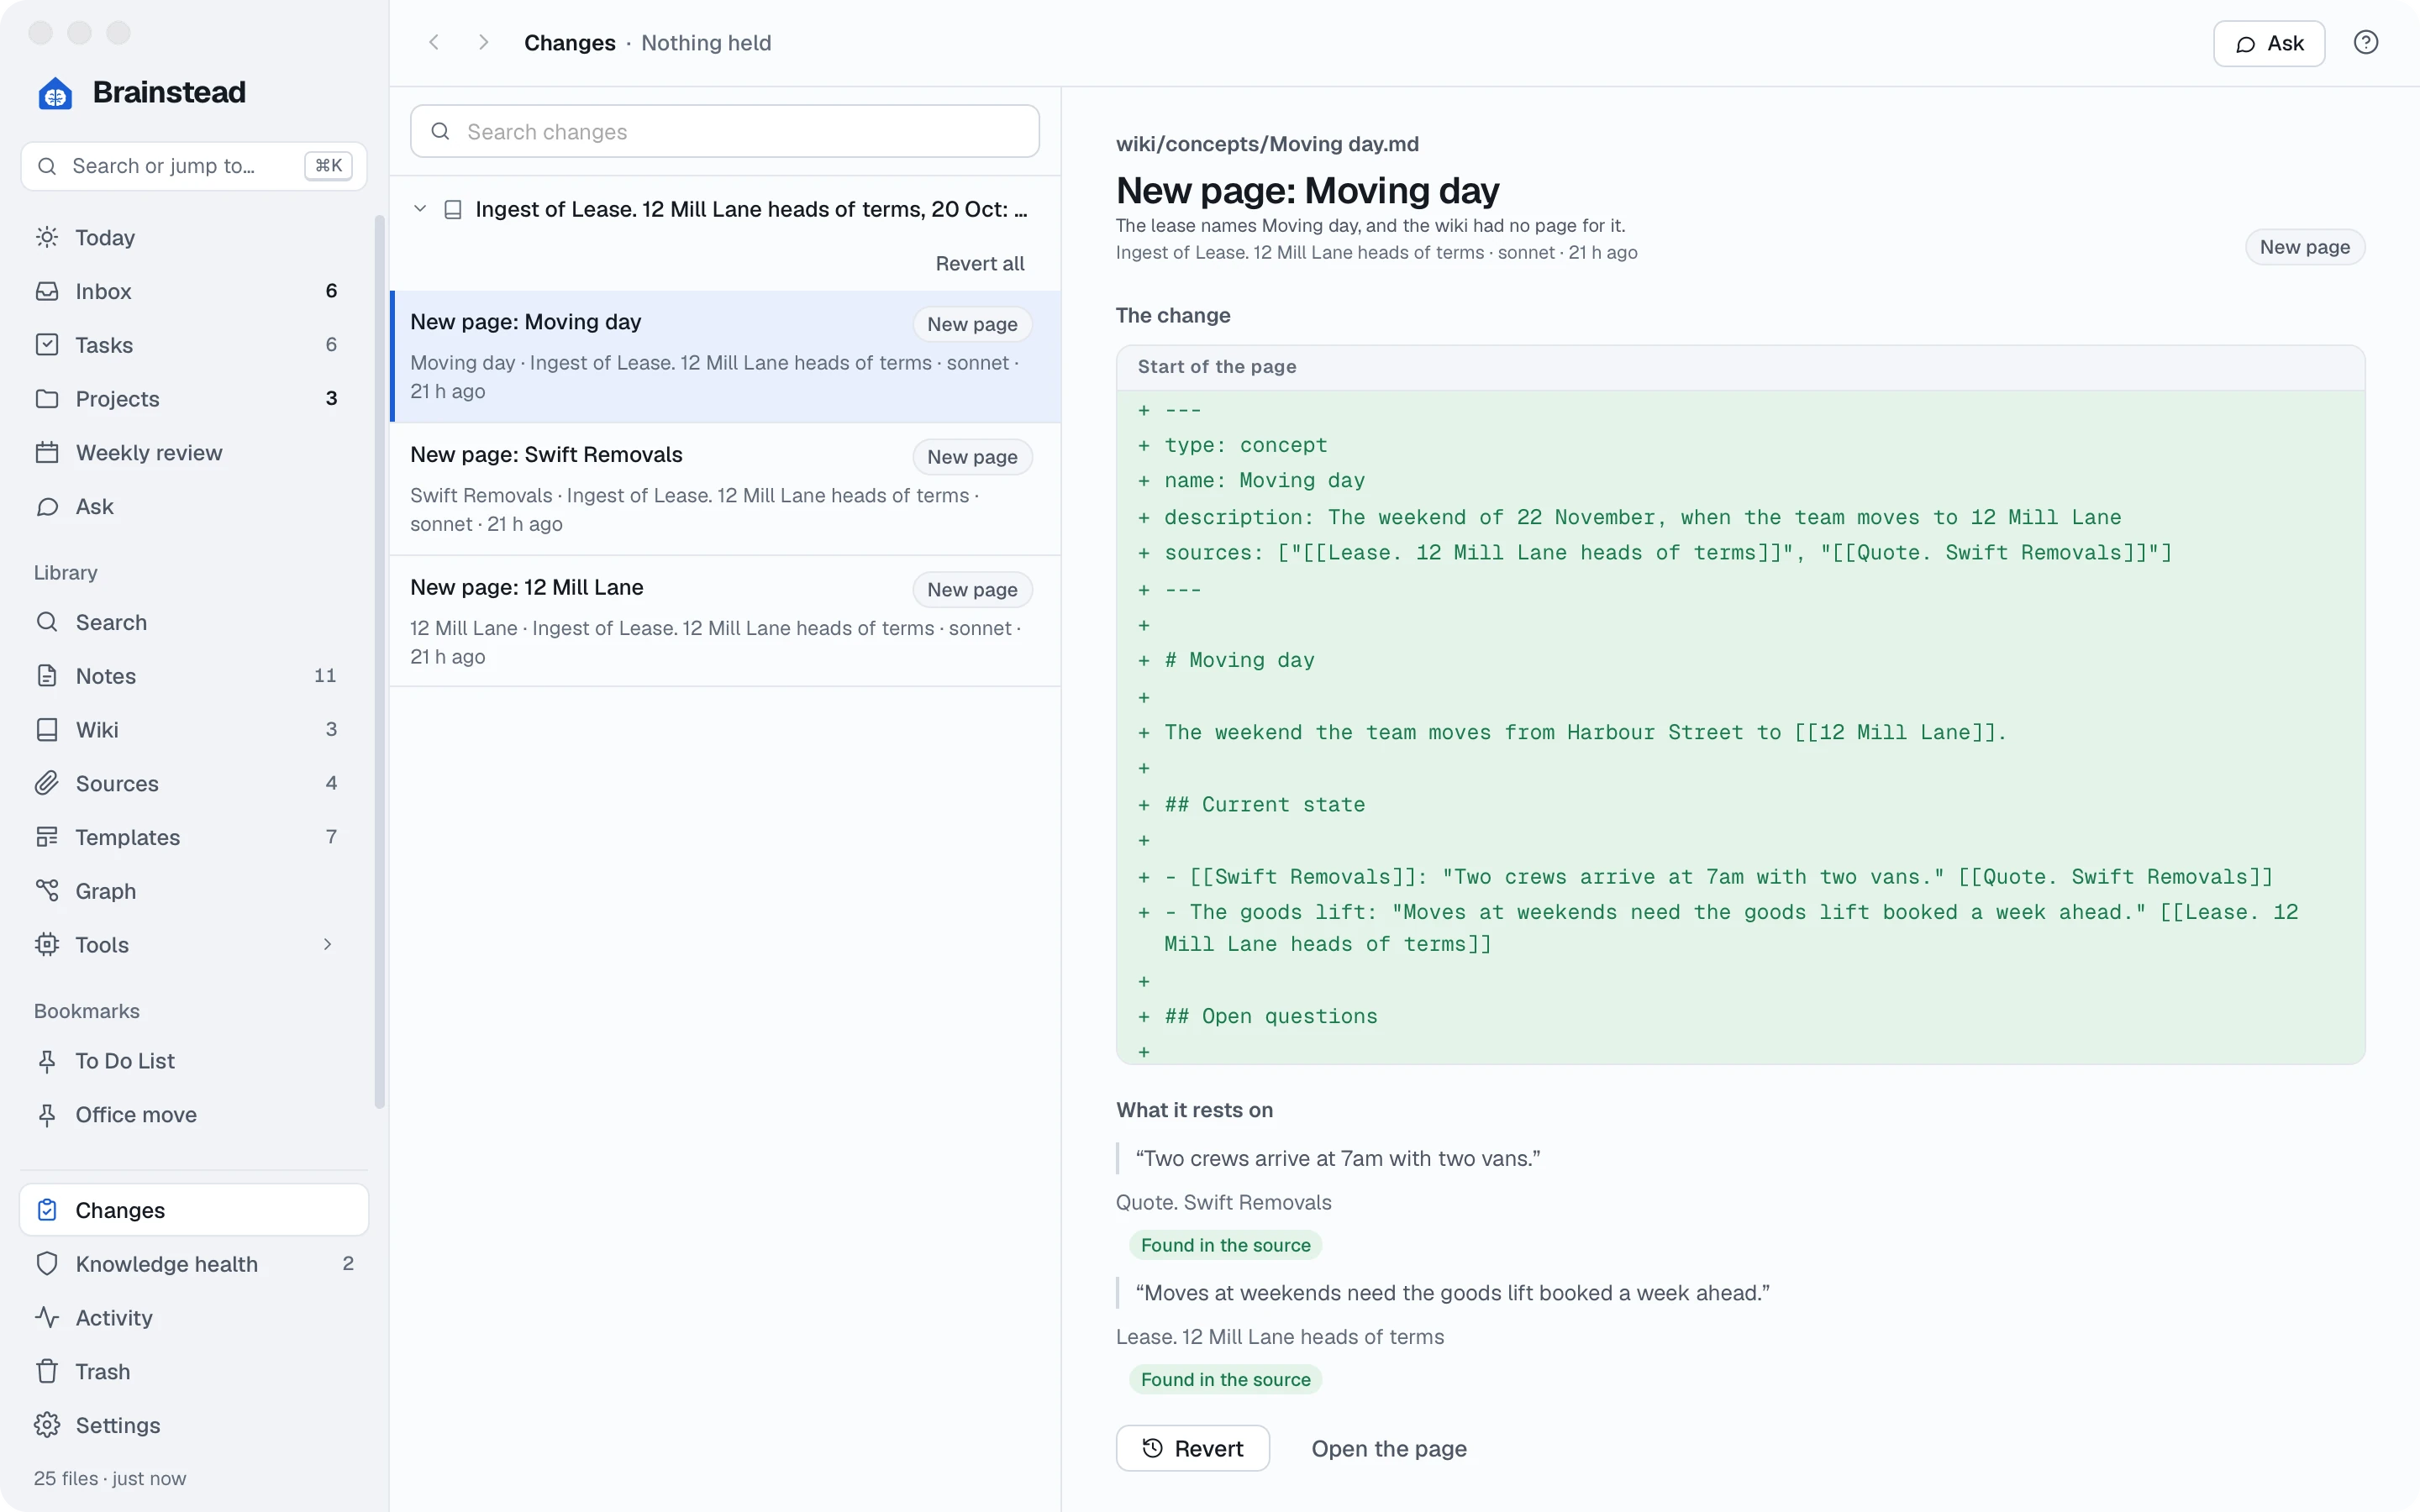This screenshot has height=1512, width=2420.
Task: Select New page: Moving day change
Action: coord(725,357)
